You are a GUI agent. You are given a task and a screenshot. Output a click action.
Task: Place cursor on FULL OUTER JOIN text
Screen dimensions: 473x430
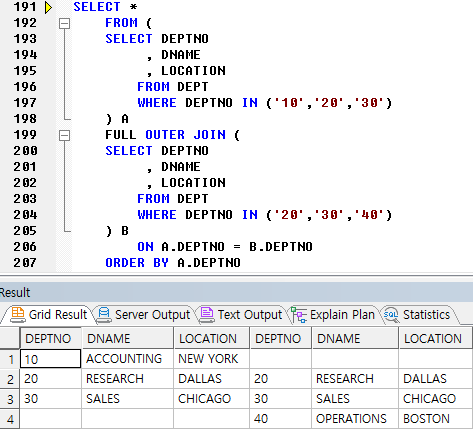[165, 135]
